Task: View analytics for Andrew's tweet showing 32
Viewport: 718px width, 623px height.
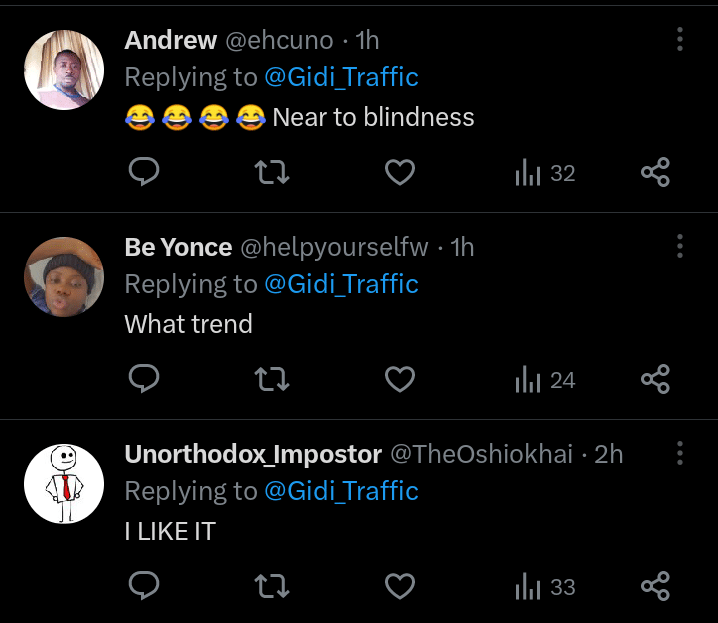Action: point(544,173)
